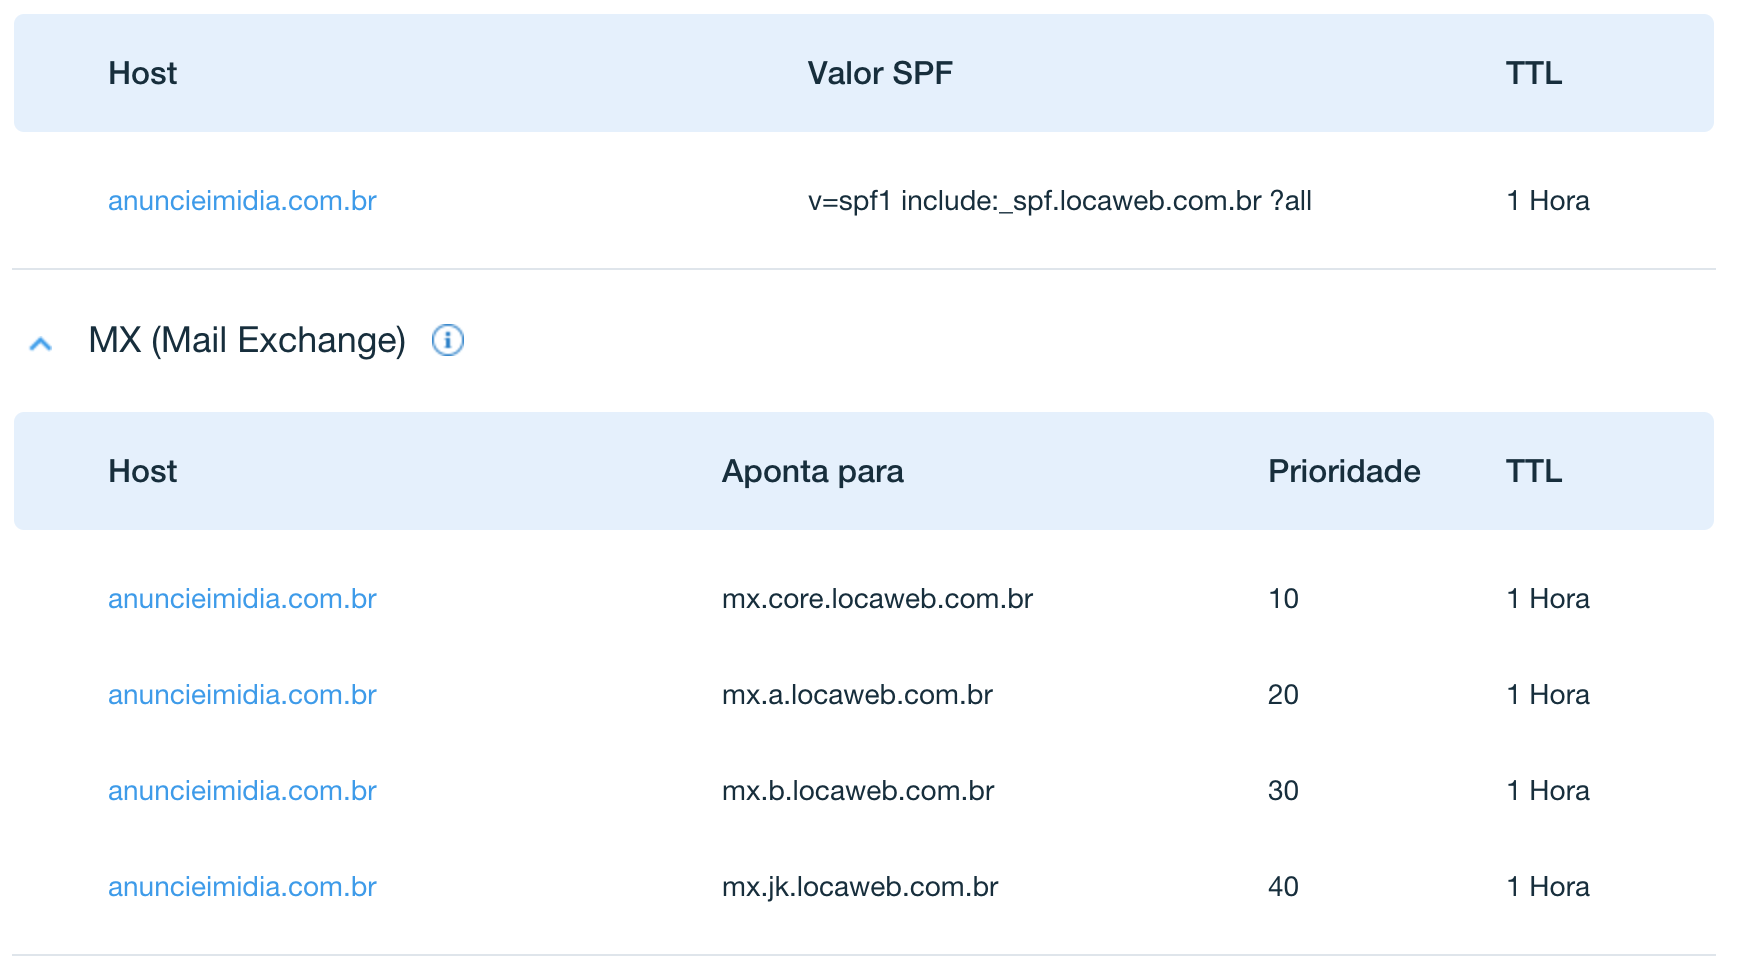
Task: Click the mx.b.locaweb.com.br target value
Action: (x=858, y=791)
